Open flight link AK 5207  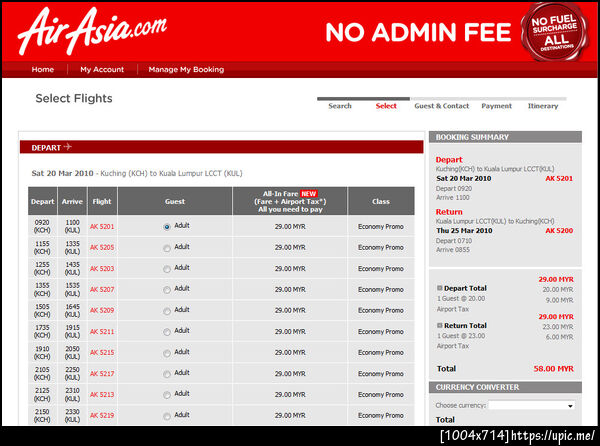point(102,290)
